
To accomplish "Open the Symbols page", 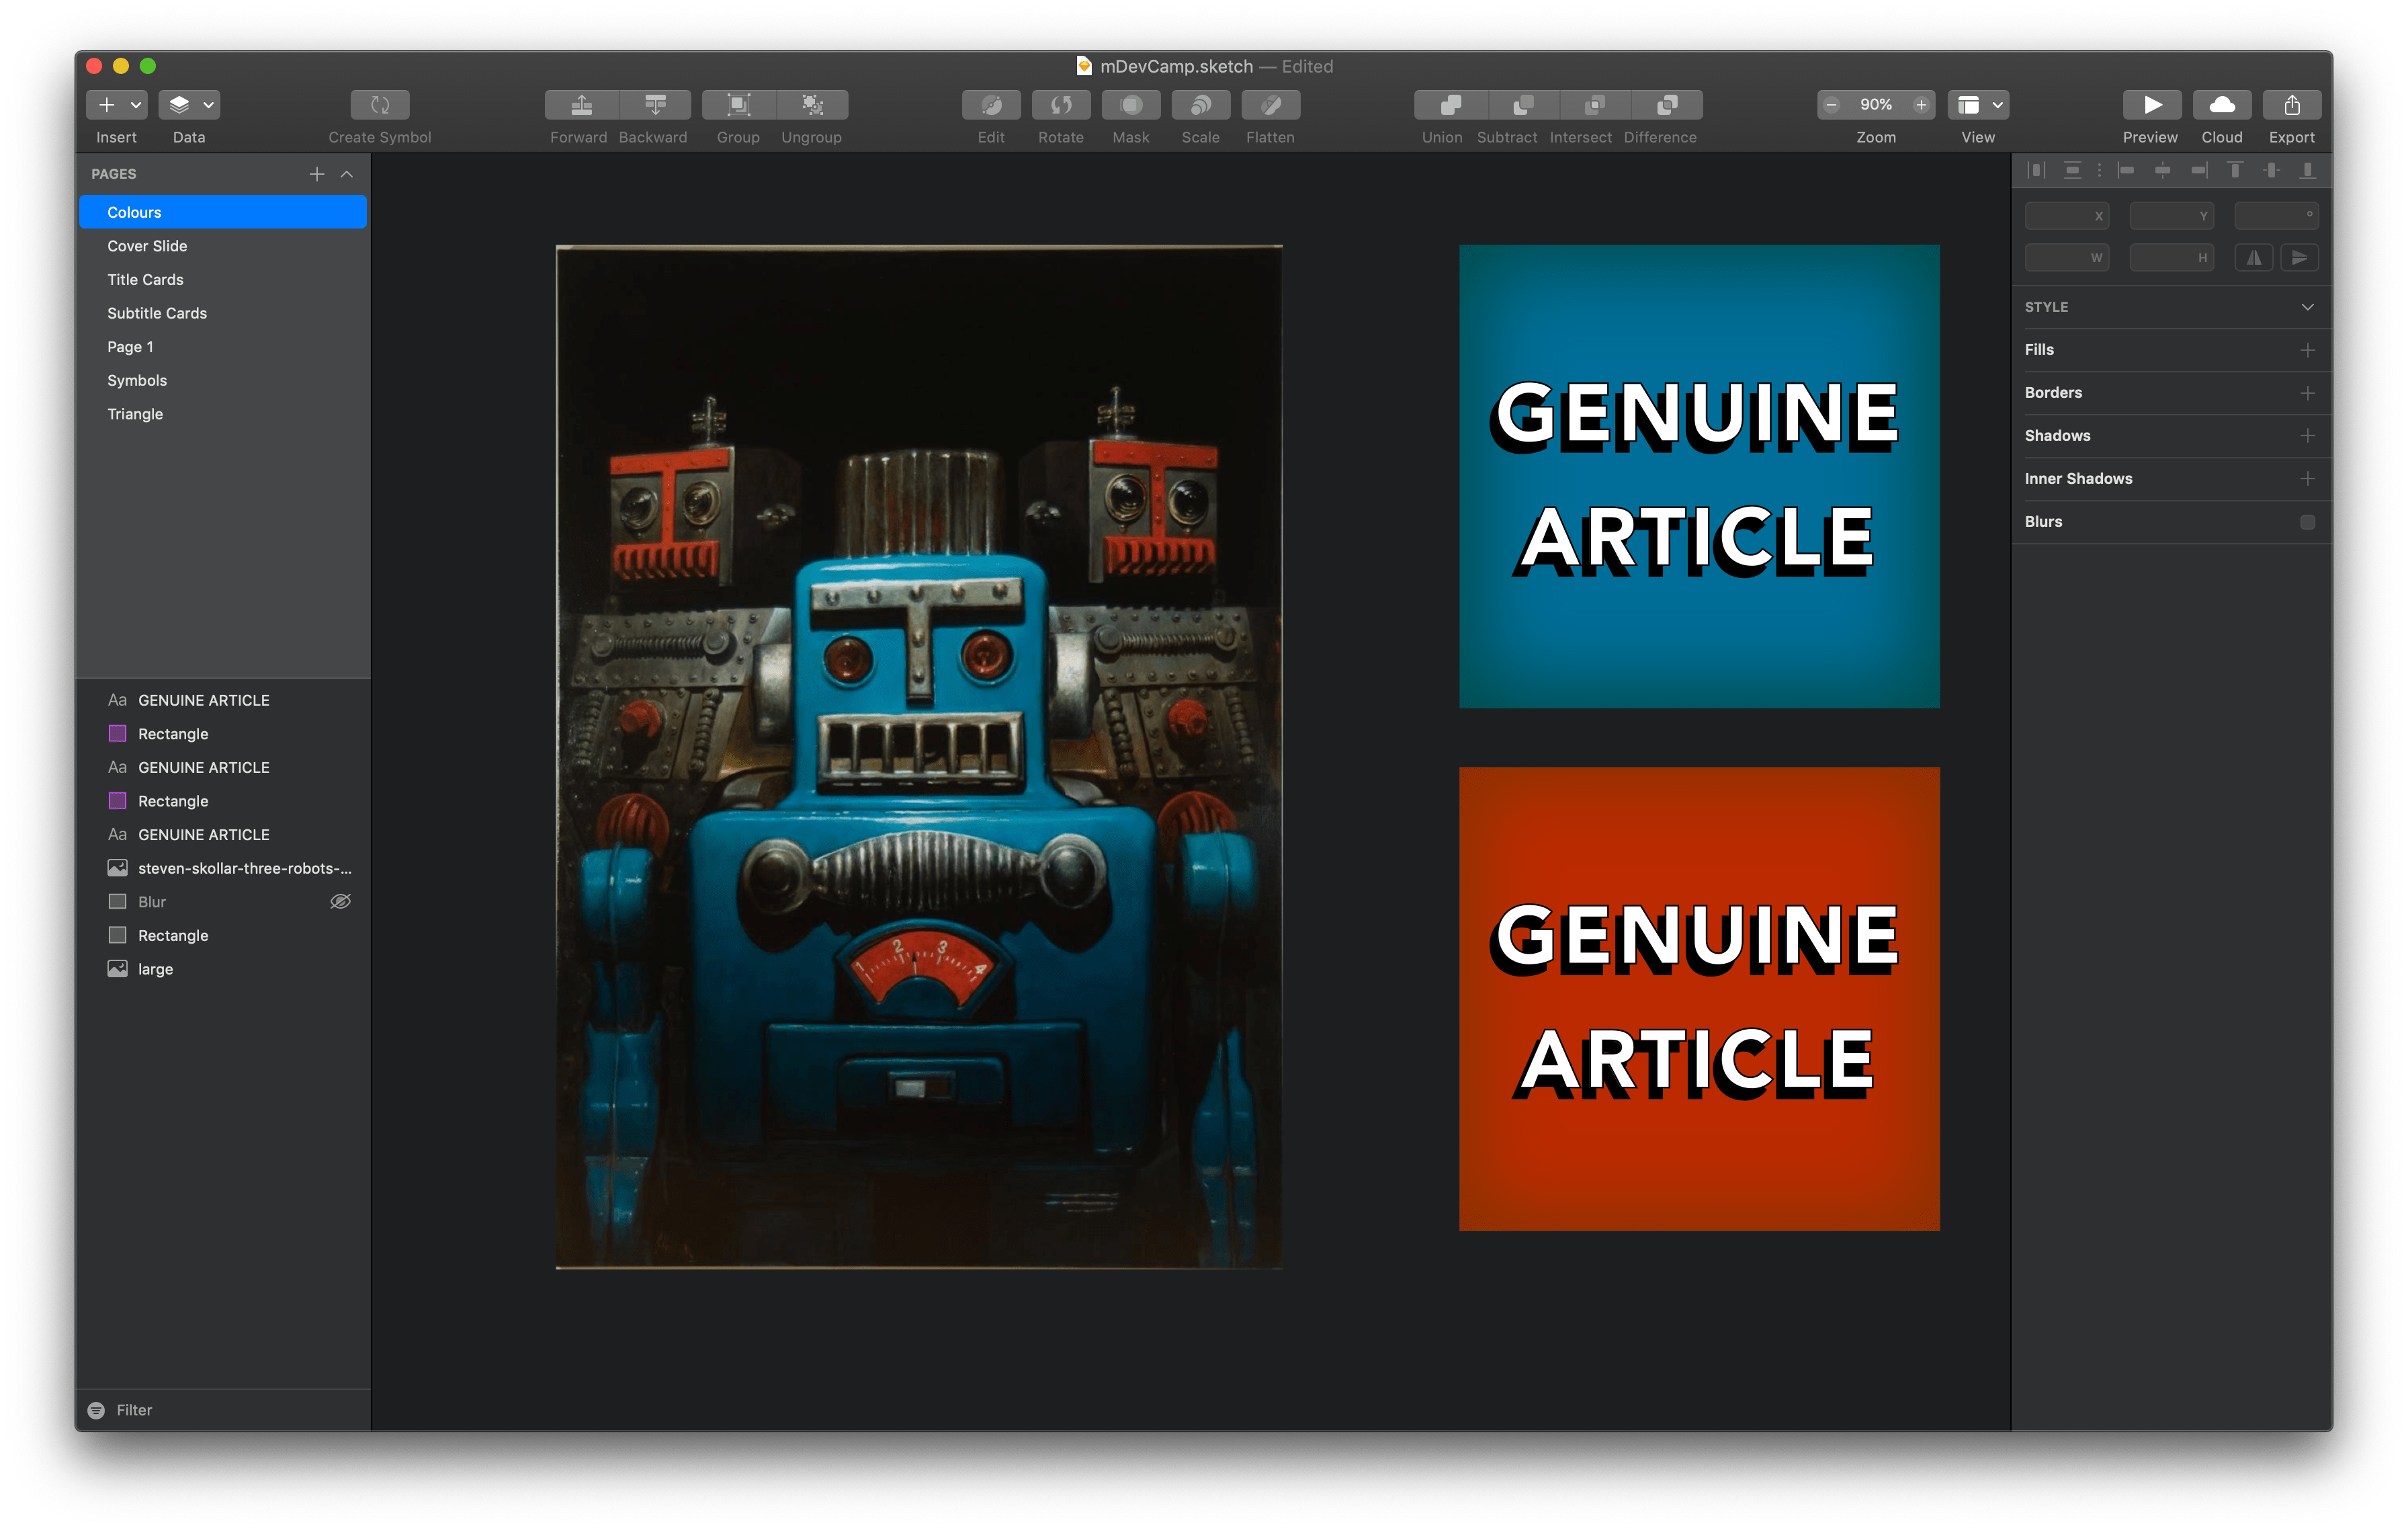I will (137, 380).
